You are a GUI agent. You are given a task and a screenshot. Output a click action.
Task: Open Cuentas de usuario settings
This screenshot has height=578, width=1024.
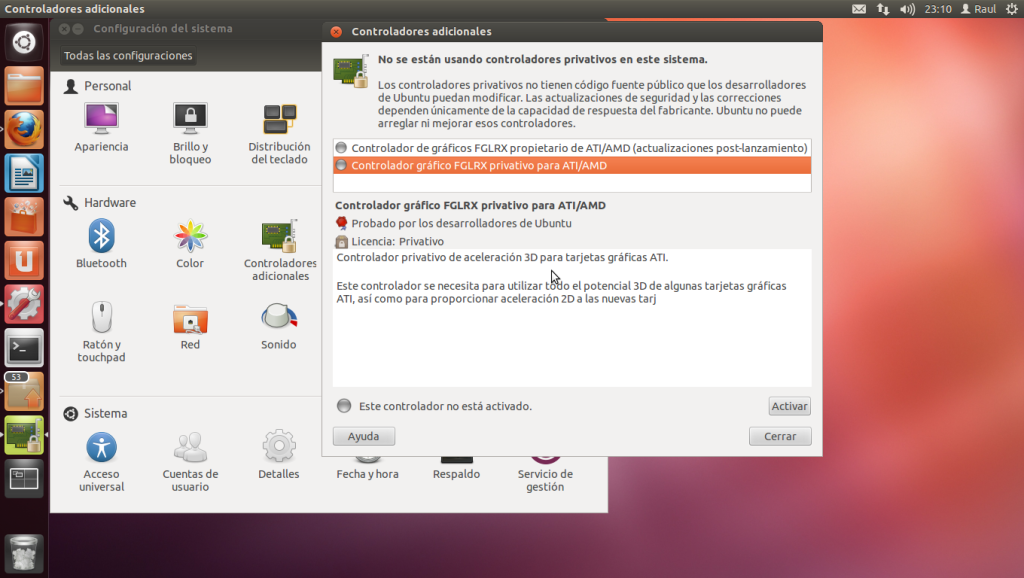[190, 462]
